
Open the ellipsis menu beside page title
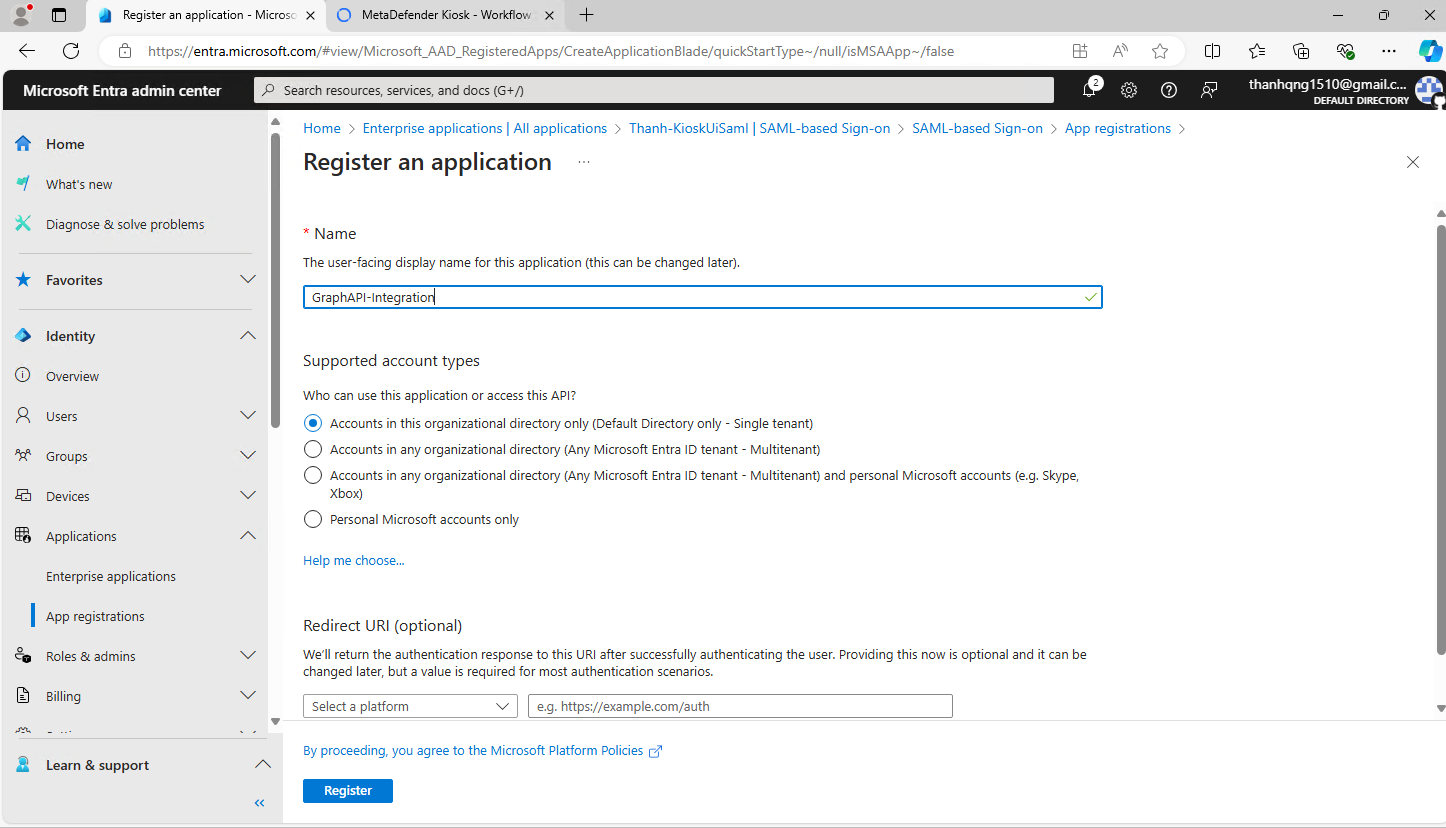(584, 162)
